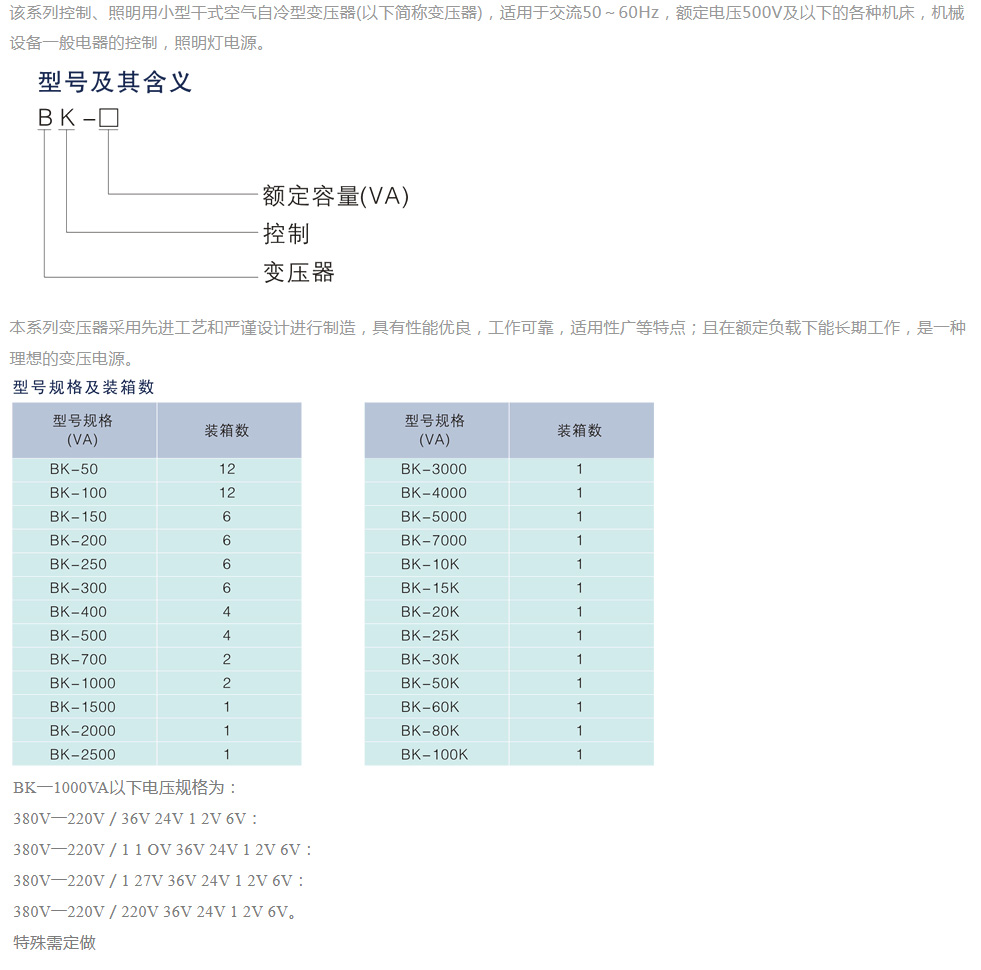Click the packing count 12 for BK-50

pyautogui.click(x=227, y=469)
